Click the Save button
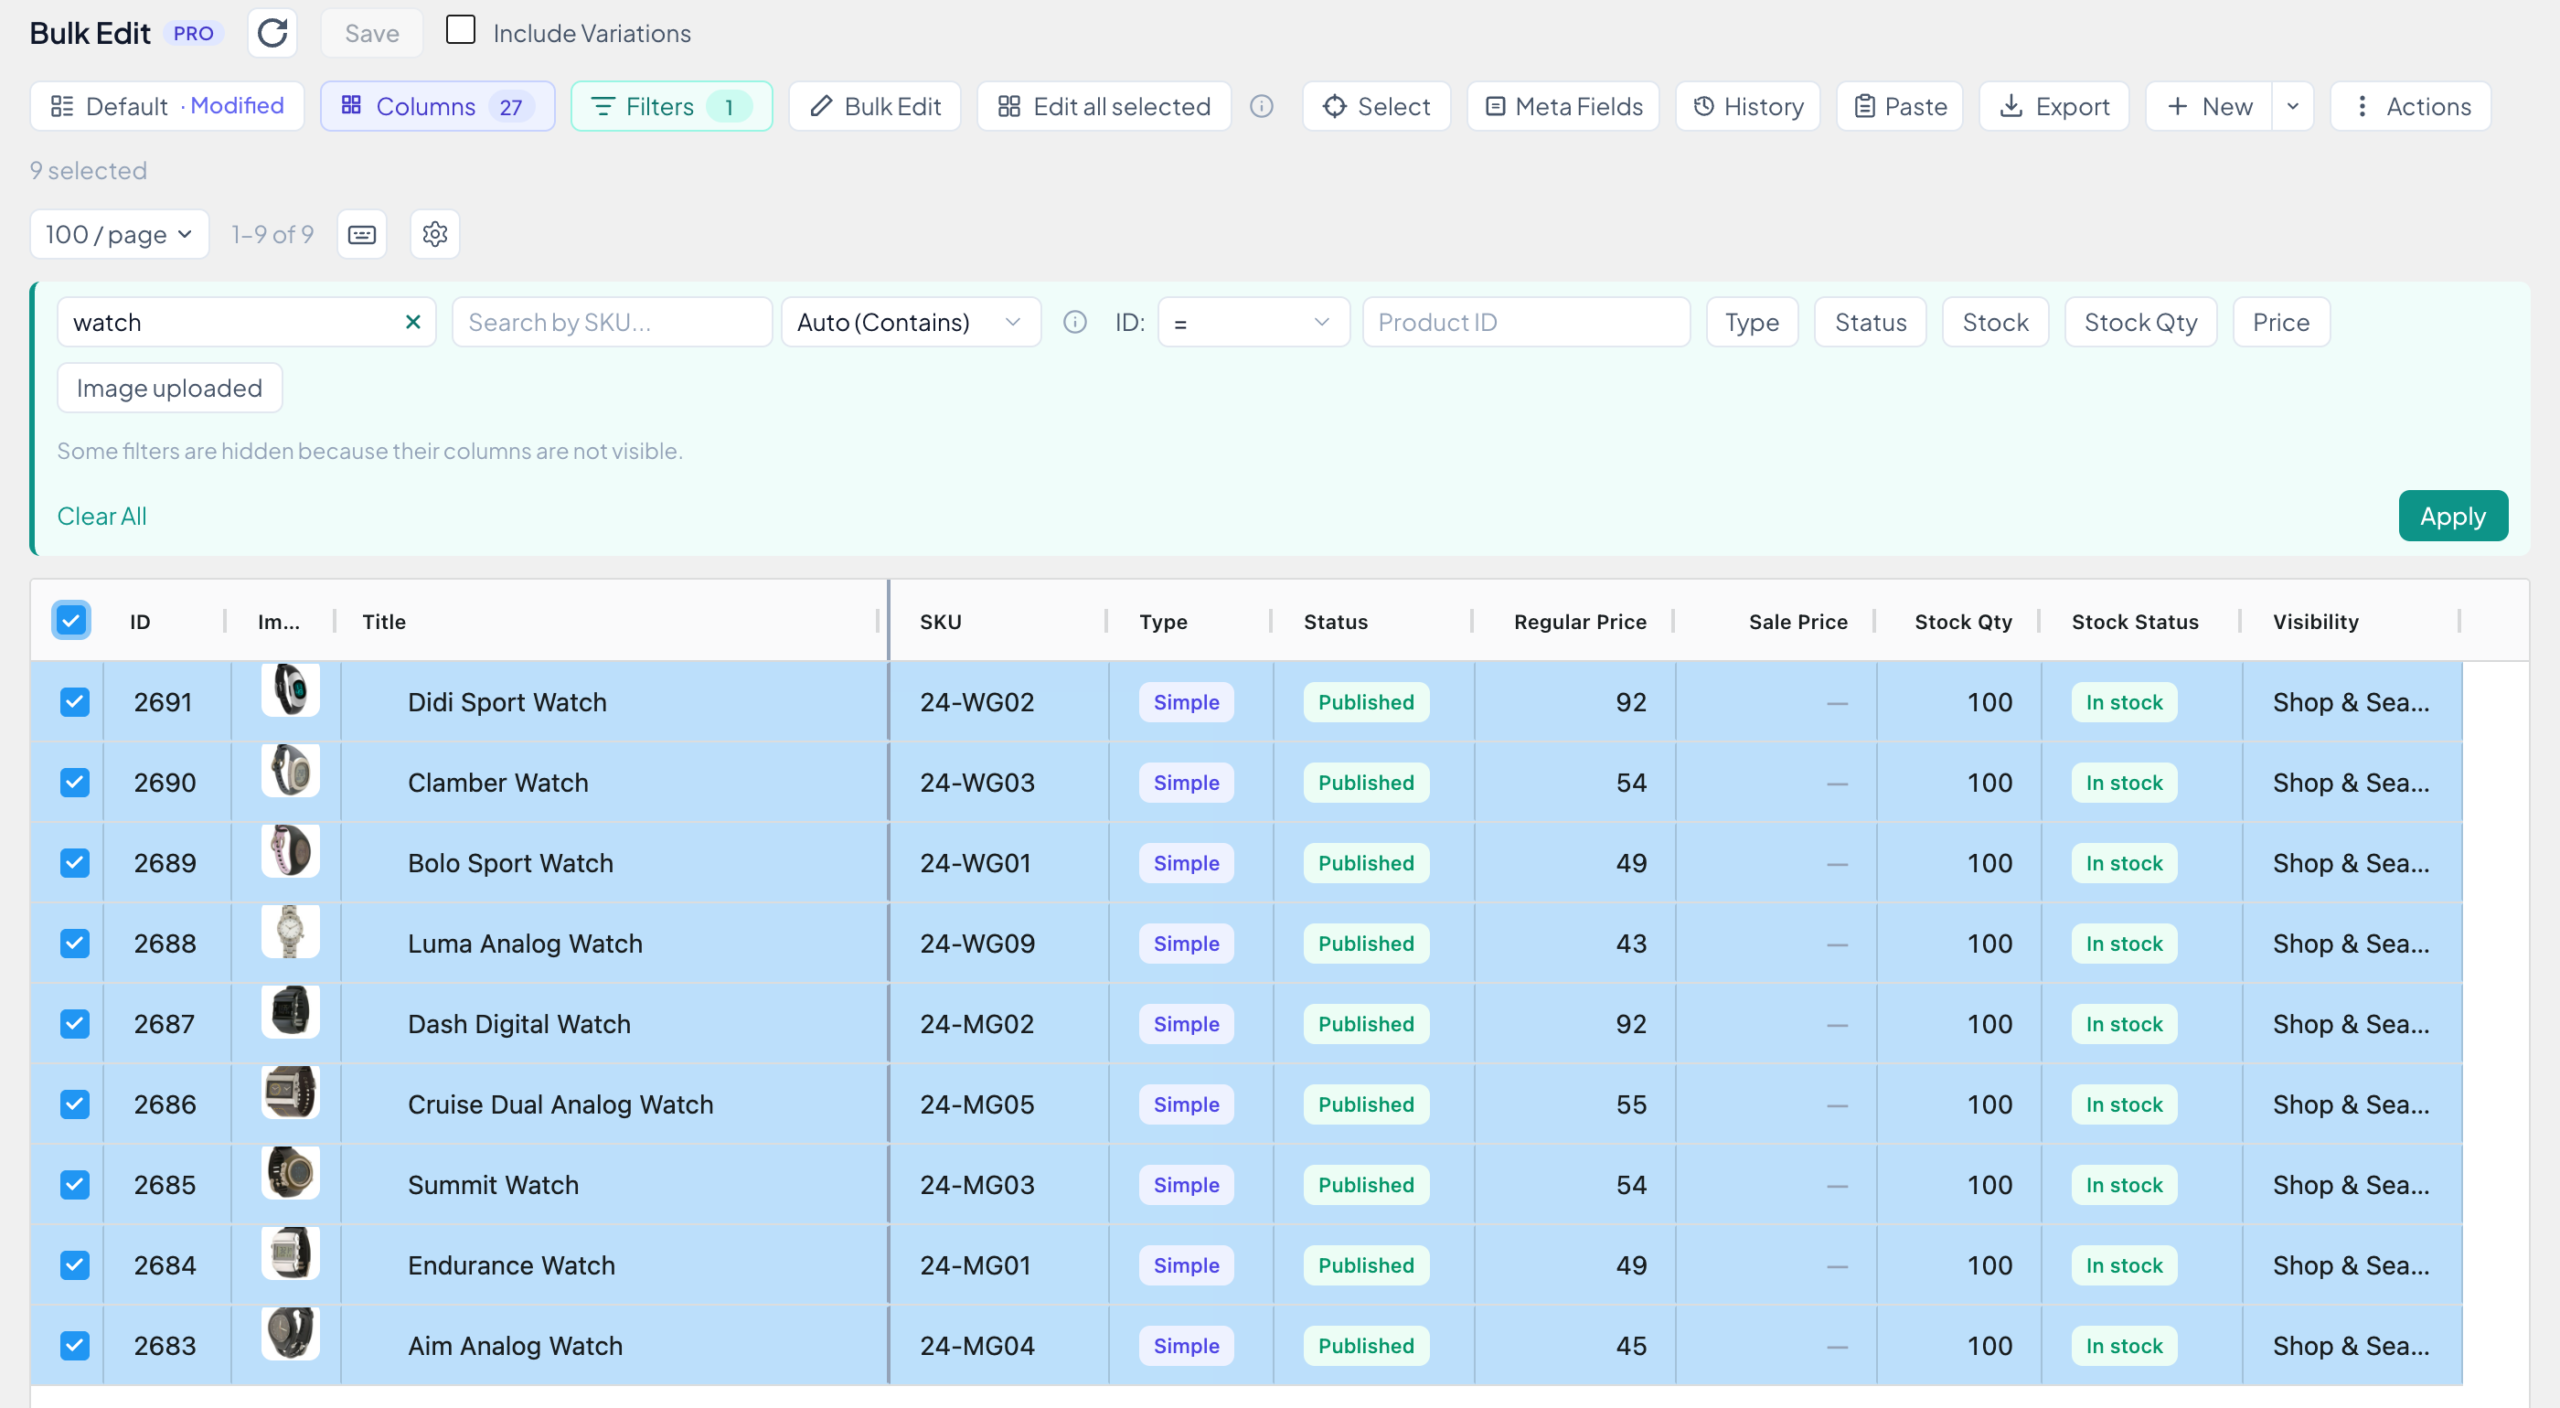Screen dimensions: 2560x1408 tap(372, 33)
